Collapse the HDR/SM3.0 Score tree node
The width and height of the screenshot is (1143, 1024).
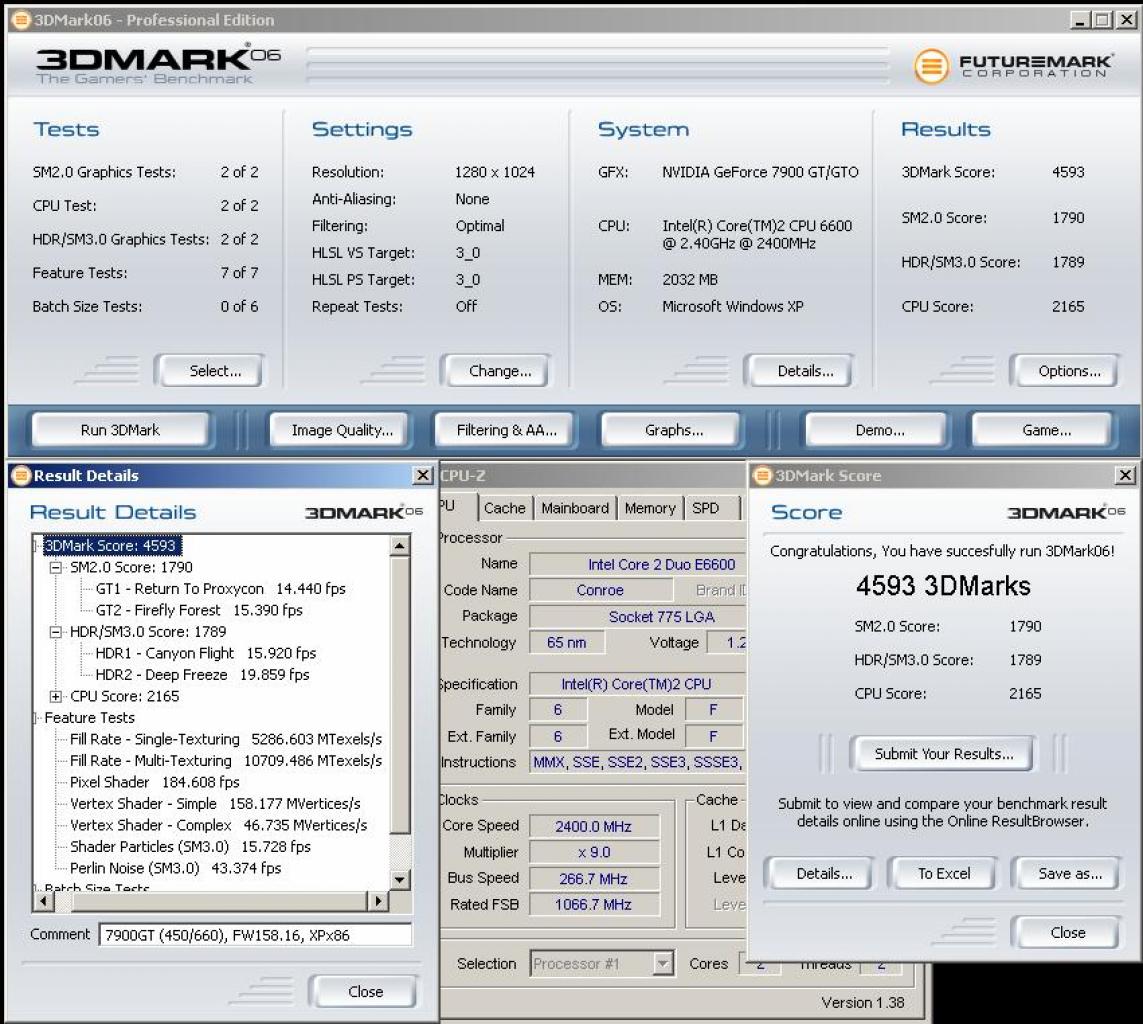(55, 632)
